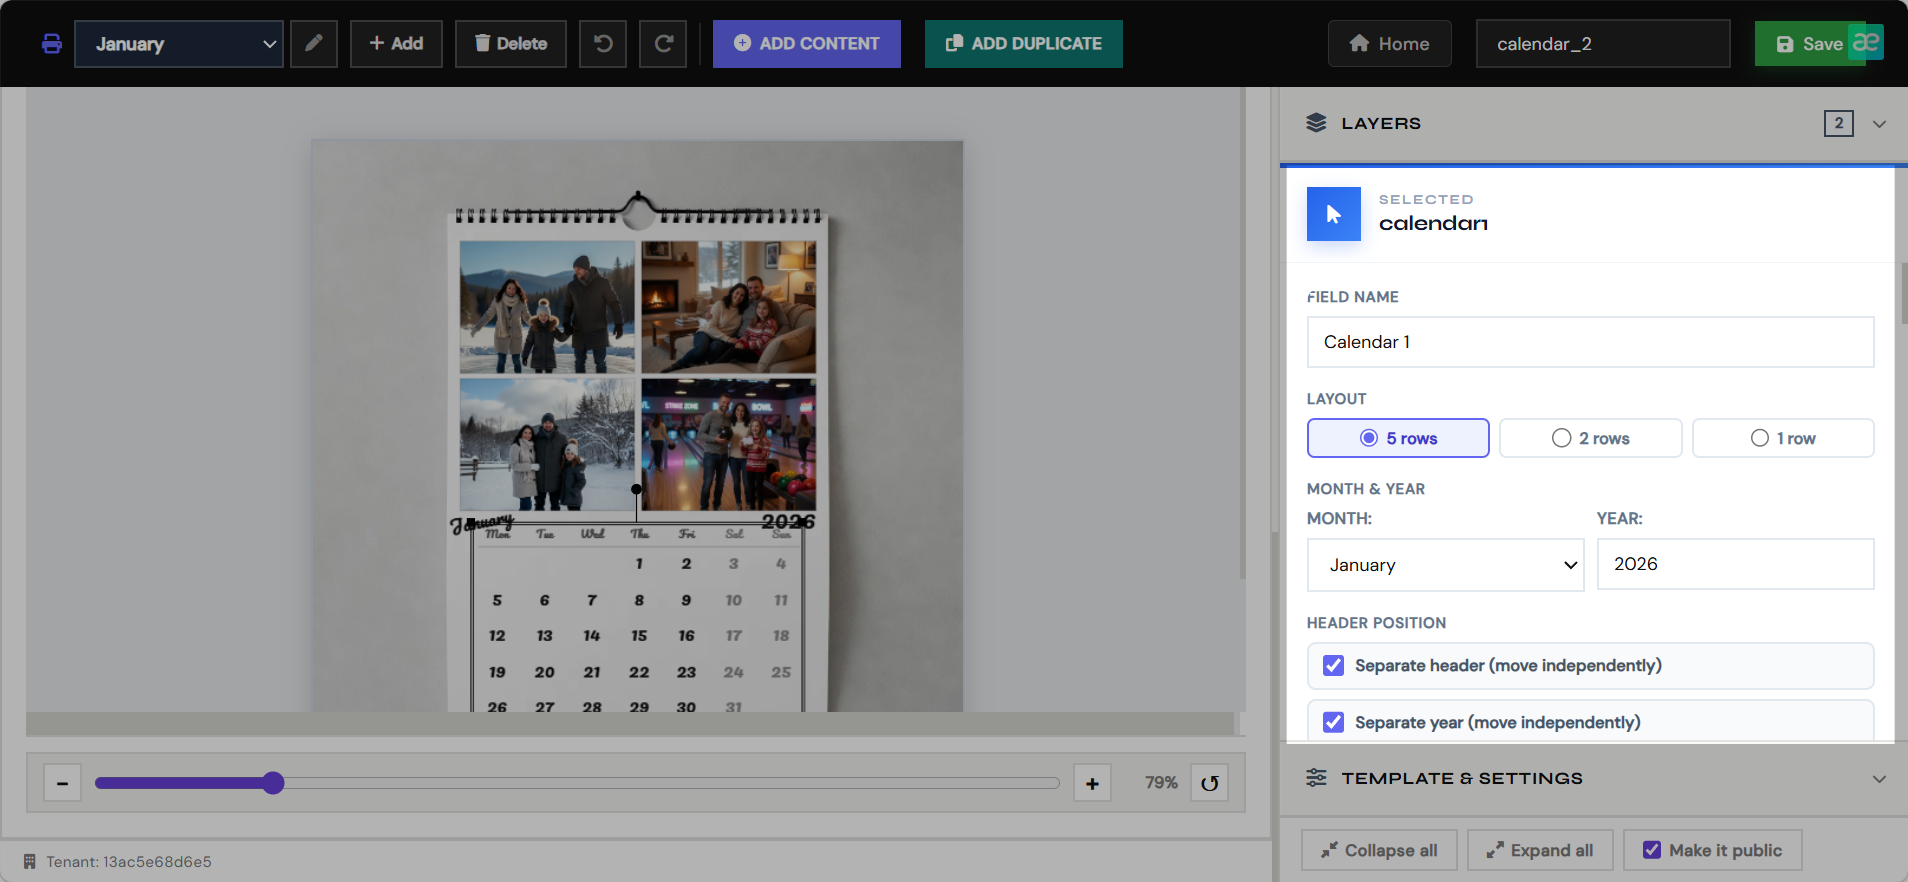
Task: Click the undo arrow icon
Action: pyautogui.click(x=603, y=44)
